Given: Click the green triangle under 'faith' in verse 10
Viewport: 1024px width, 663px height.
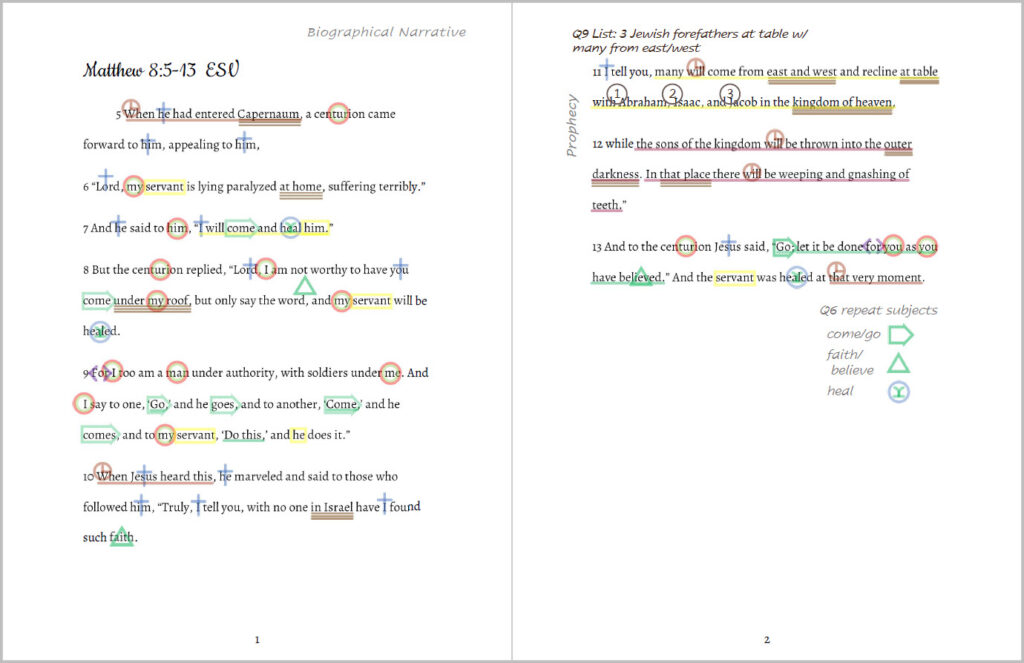Looking at the screenshot, I should pos(121,536).
